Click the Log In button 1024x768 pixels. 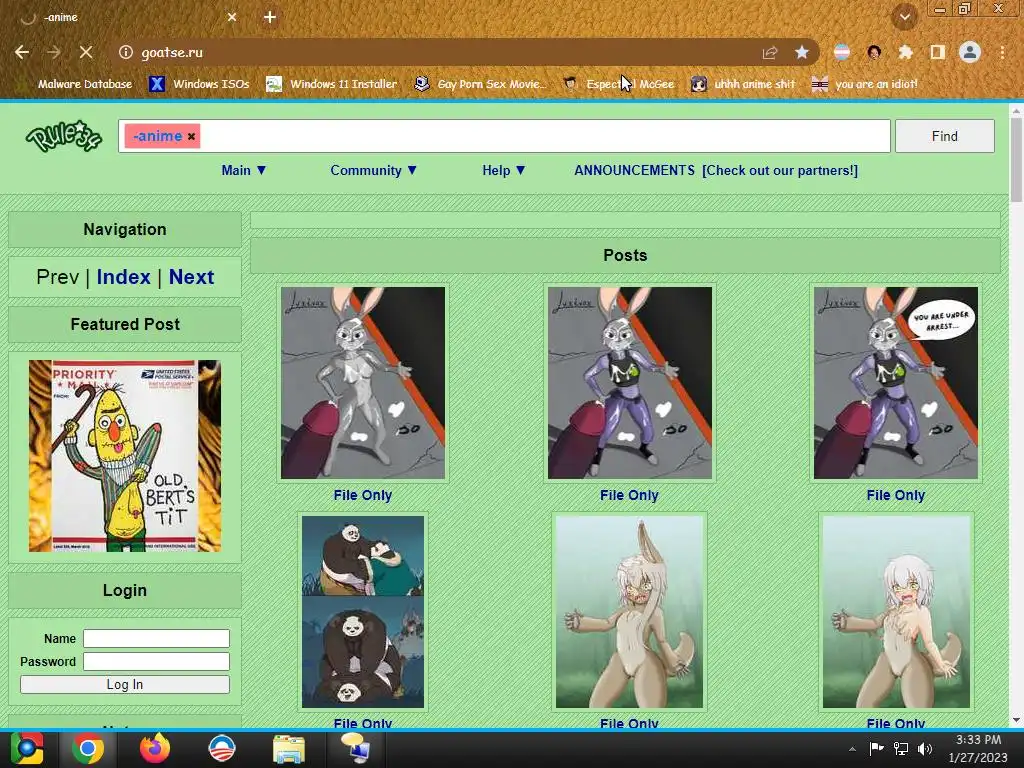(125, 684)
